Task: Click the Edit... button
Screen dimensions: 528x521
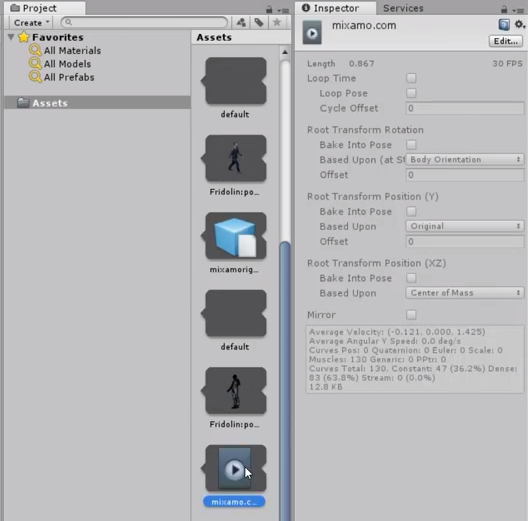Action: coord(506,41)
